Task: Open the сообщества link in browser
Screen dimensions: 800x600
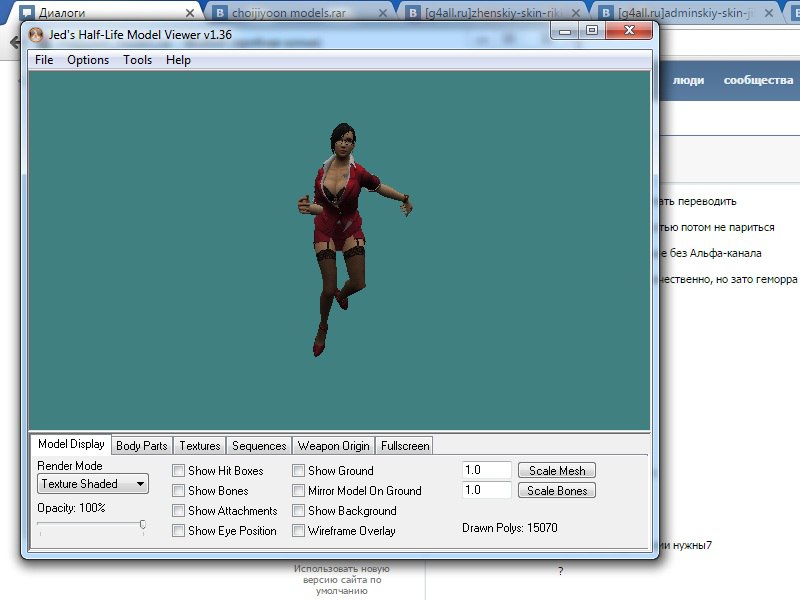Action: click(758, 80)
